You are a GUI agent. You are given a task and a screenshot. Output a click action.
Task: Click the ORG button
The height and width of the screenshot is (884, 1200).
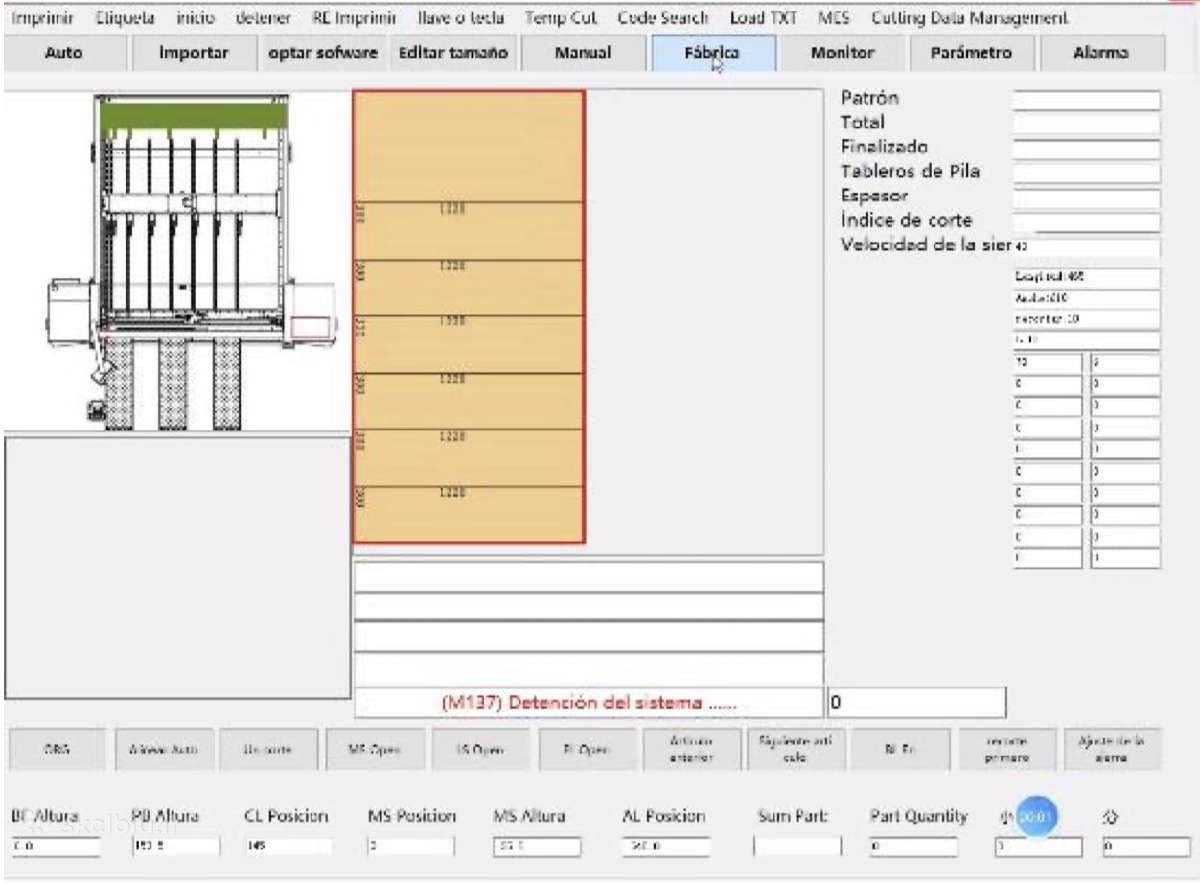click(x=57, y=749)
